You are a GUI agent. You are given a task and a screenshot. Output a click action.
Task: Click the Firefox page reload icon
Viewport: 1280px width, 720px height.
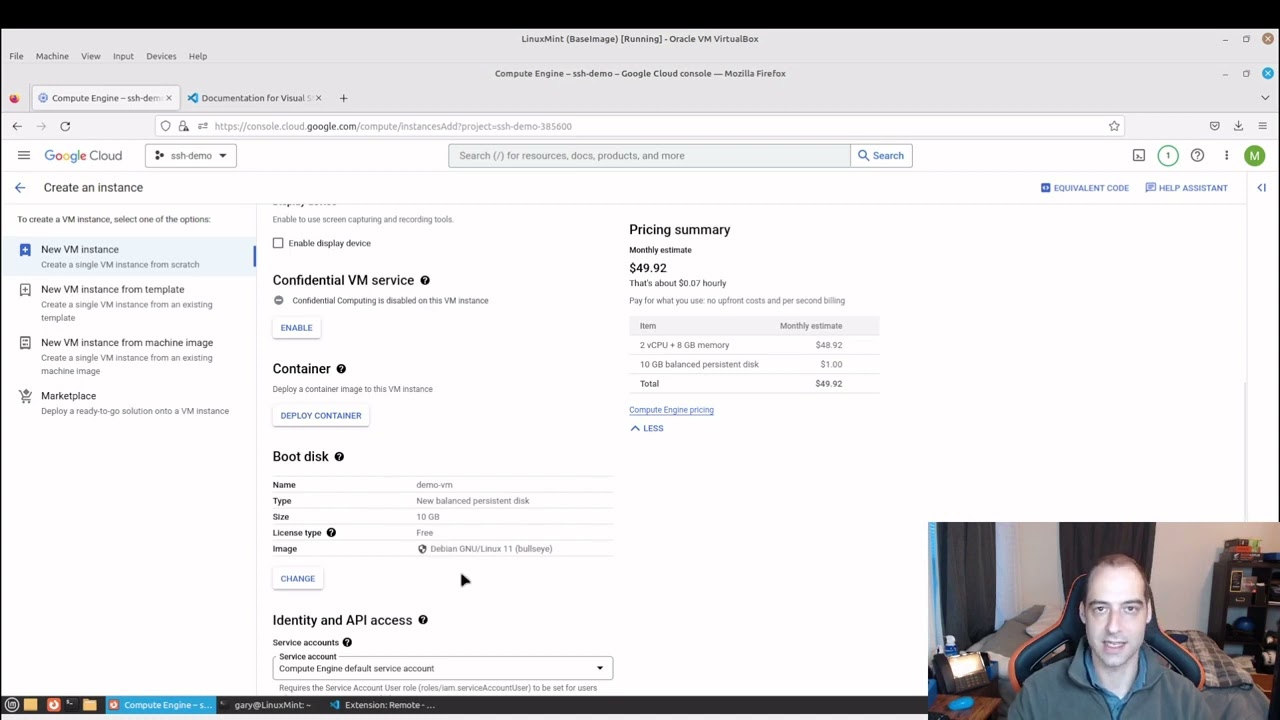[x=65, y=126]
